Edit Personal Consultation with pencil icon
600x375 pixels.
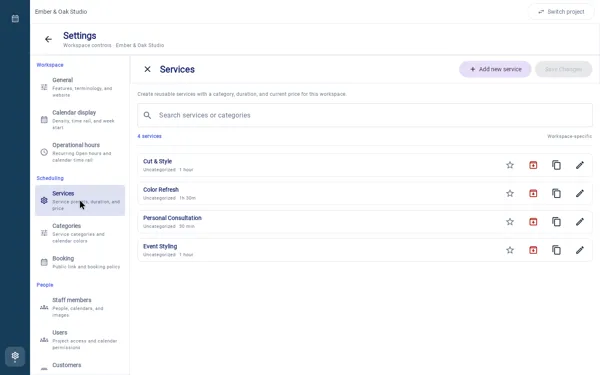580,222
